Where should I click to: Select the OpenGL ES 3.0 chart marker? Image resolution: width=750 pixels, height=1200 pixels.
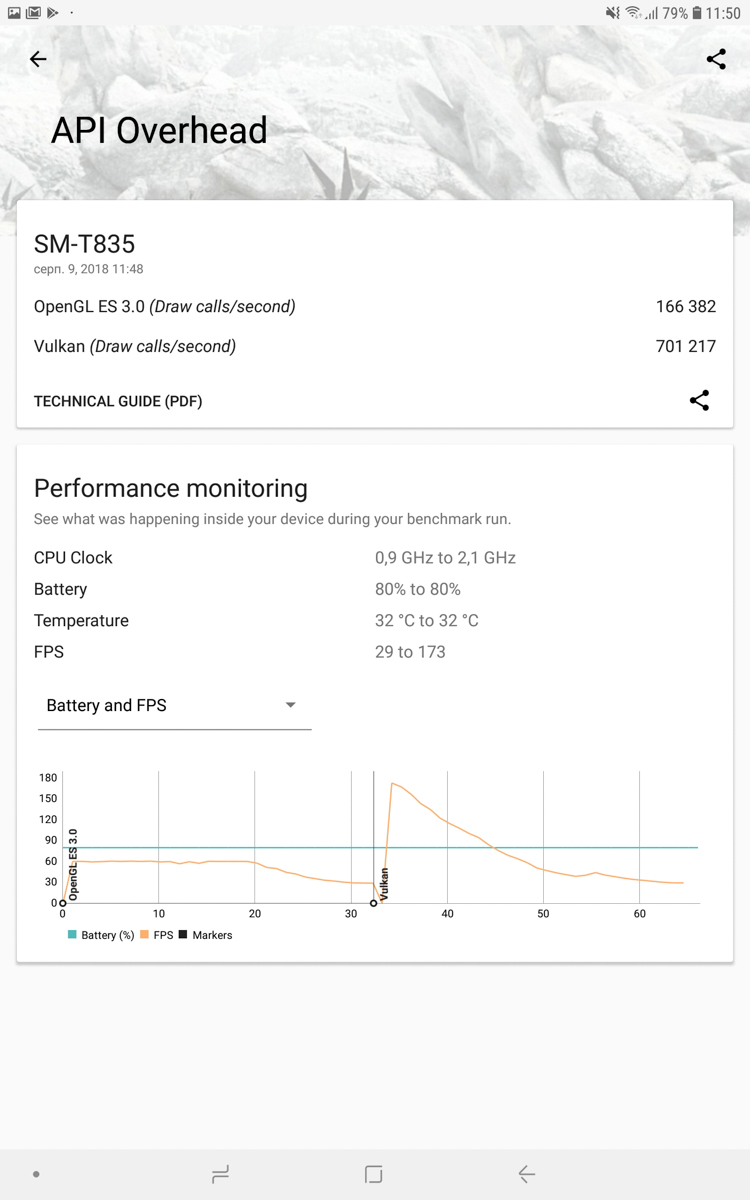(63, 903)
